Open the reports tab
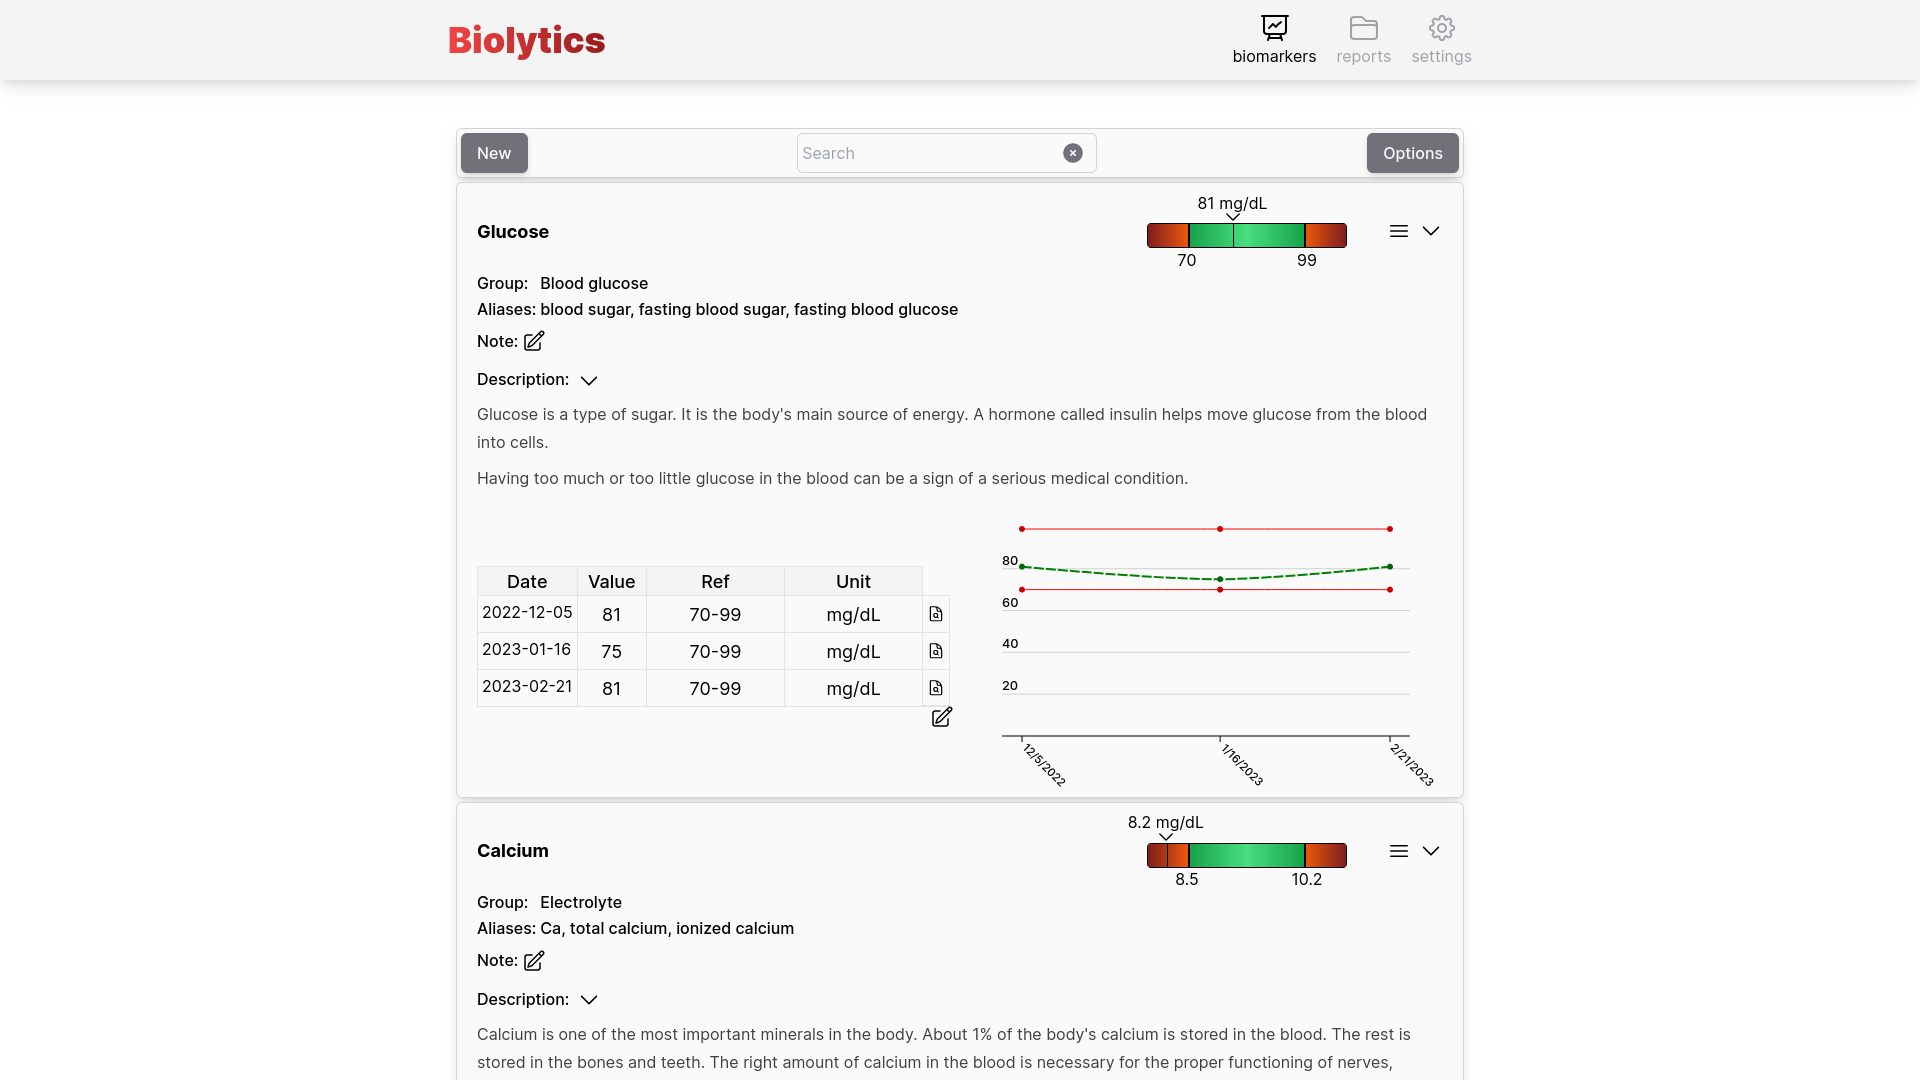Screen dimensions: 1920x1080 [1363, 40]
